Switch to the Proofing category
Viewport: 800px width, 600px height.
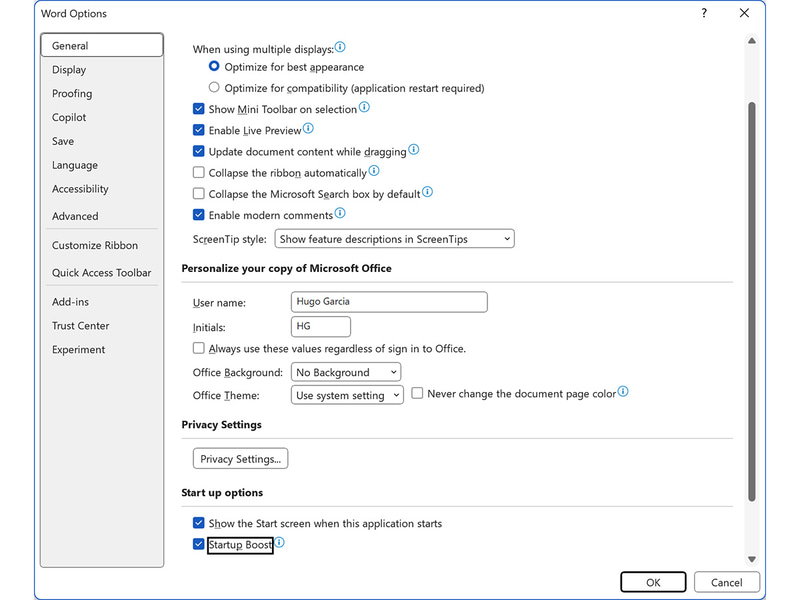(71, 93)
